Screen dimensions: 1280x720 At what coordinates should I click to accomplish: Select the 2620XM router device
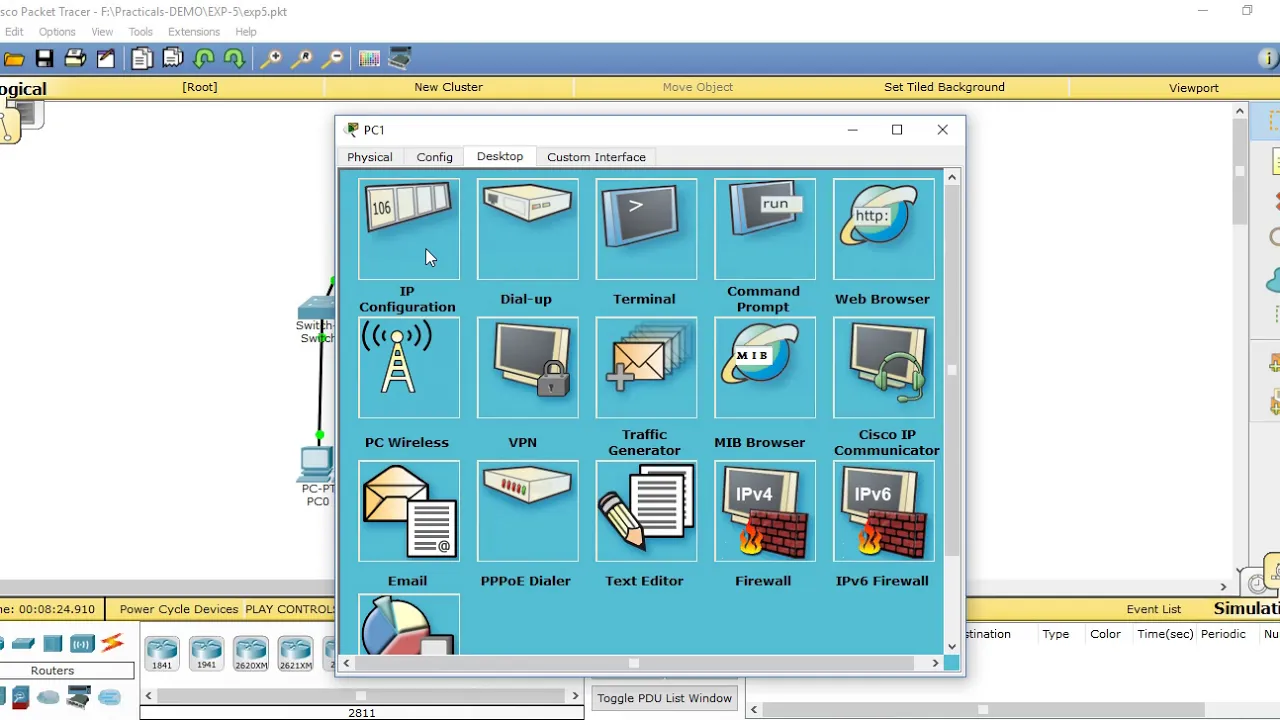tap(251, 654)
